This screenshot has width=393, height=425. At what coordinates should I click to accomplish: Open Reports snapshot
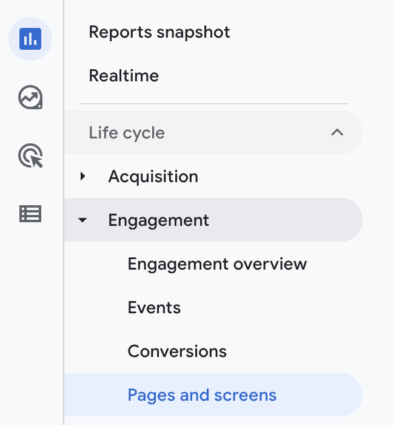159,32
